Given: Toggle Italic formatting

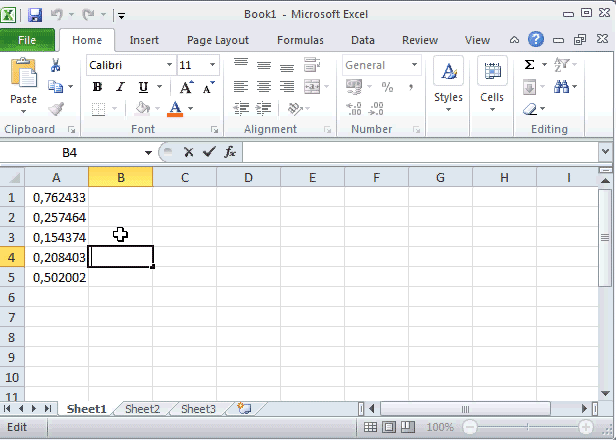Looking at the screenshot, I should [120, 87].
